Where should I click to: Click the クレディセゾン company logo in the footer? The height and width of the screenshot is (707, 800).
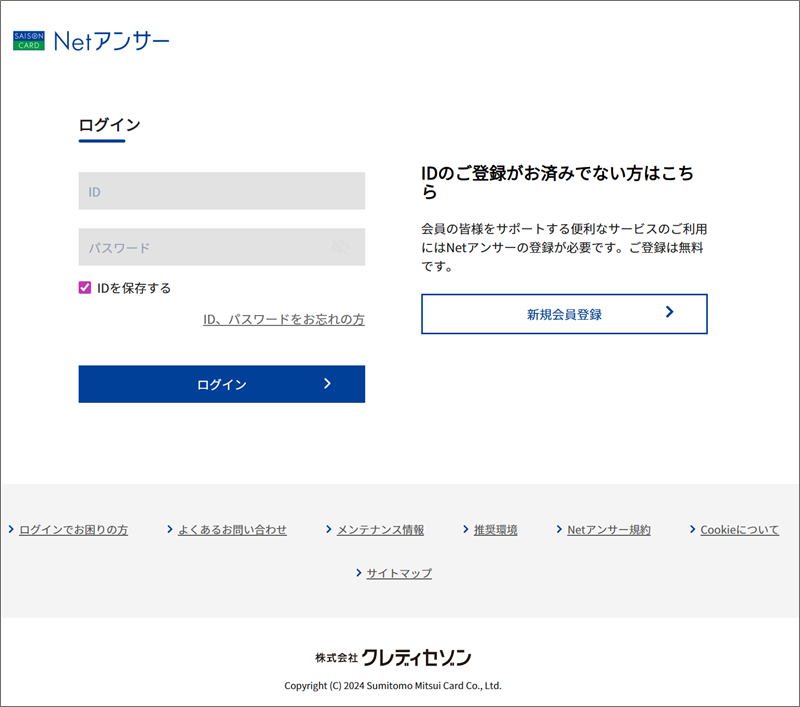pyautogui.click(x=393, y=657)
